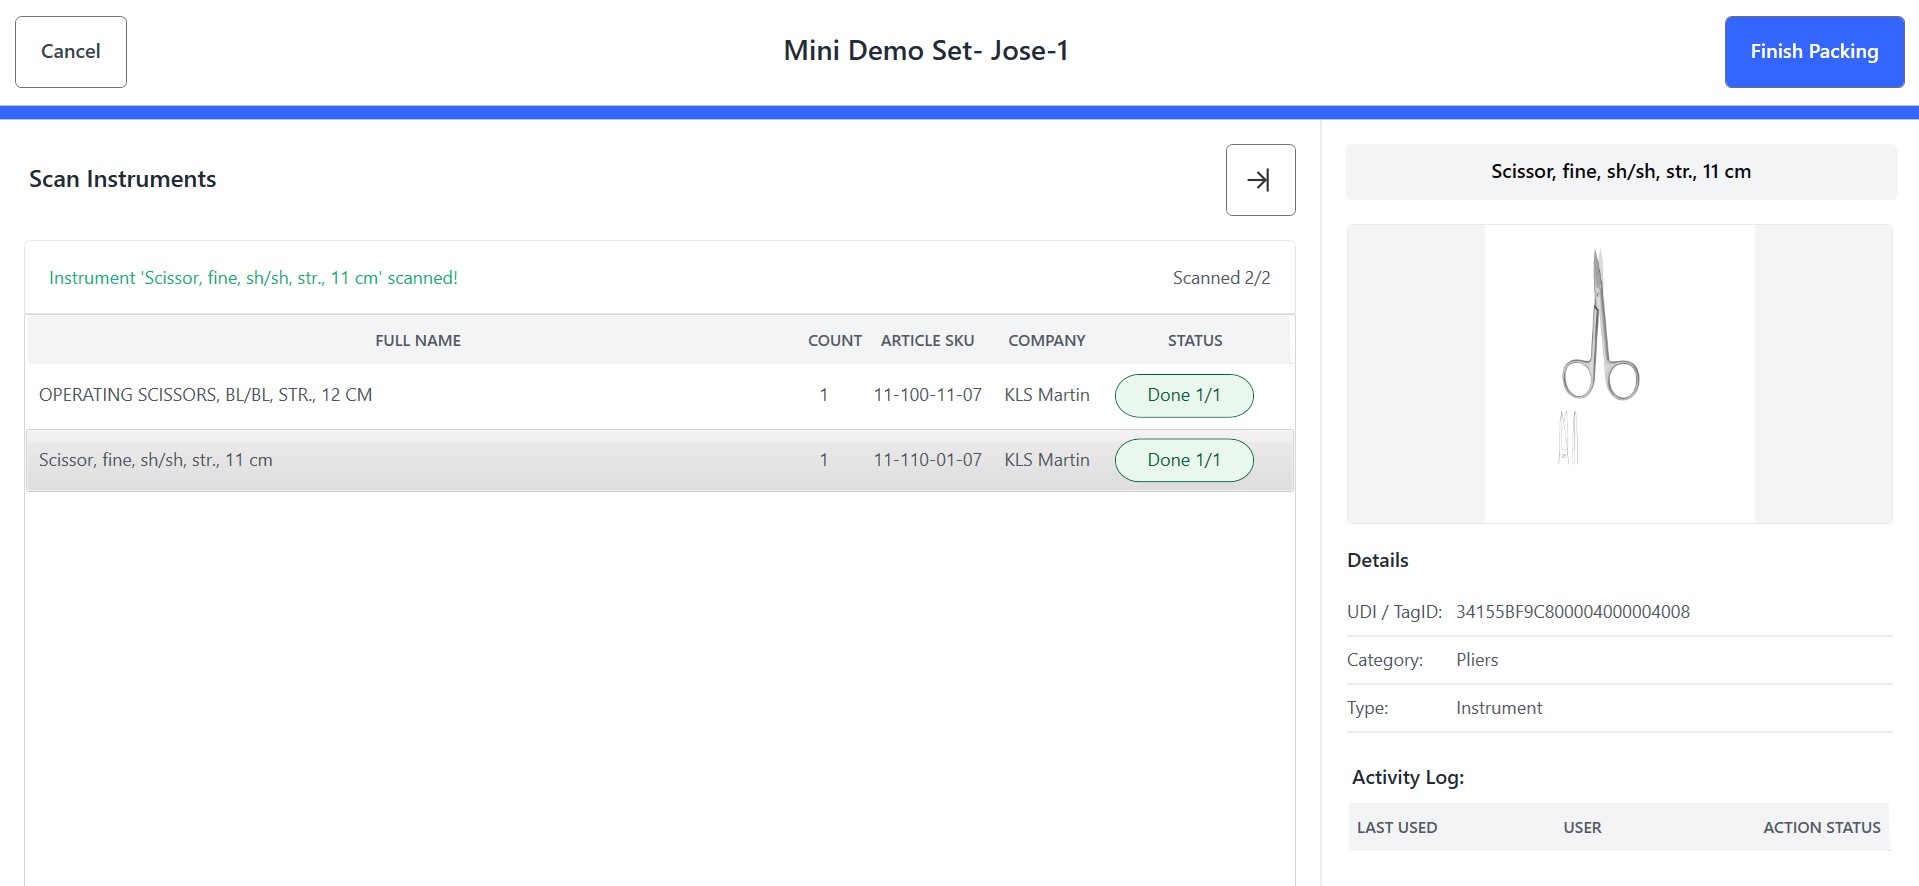The height and width of the screenshot is (886, 1919).
Task: Click USER activity log header
Action: 1582,828
